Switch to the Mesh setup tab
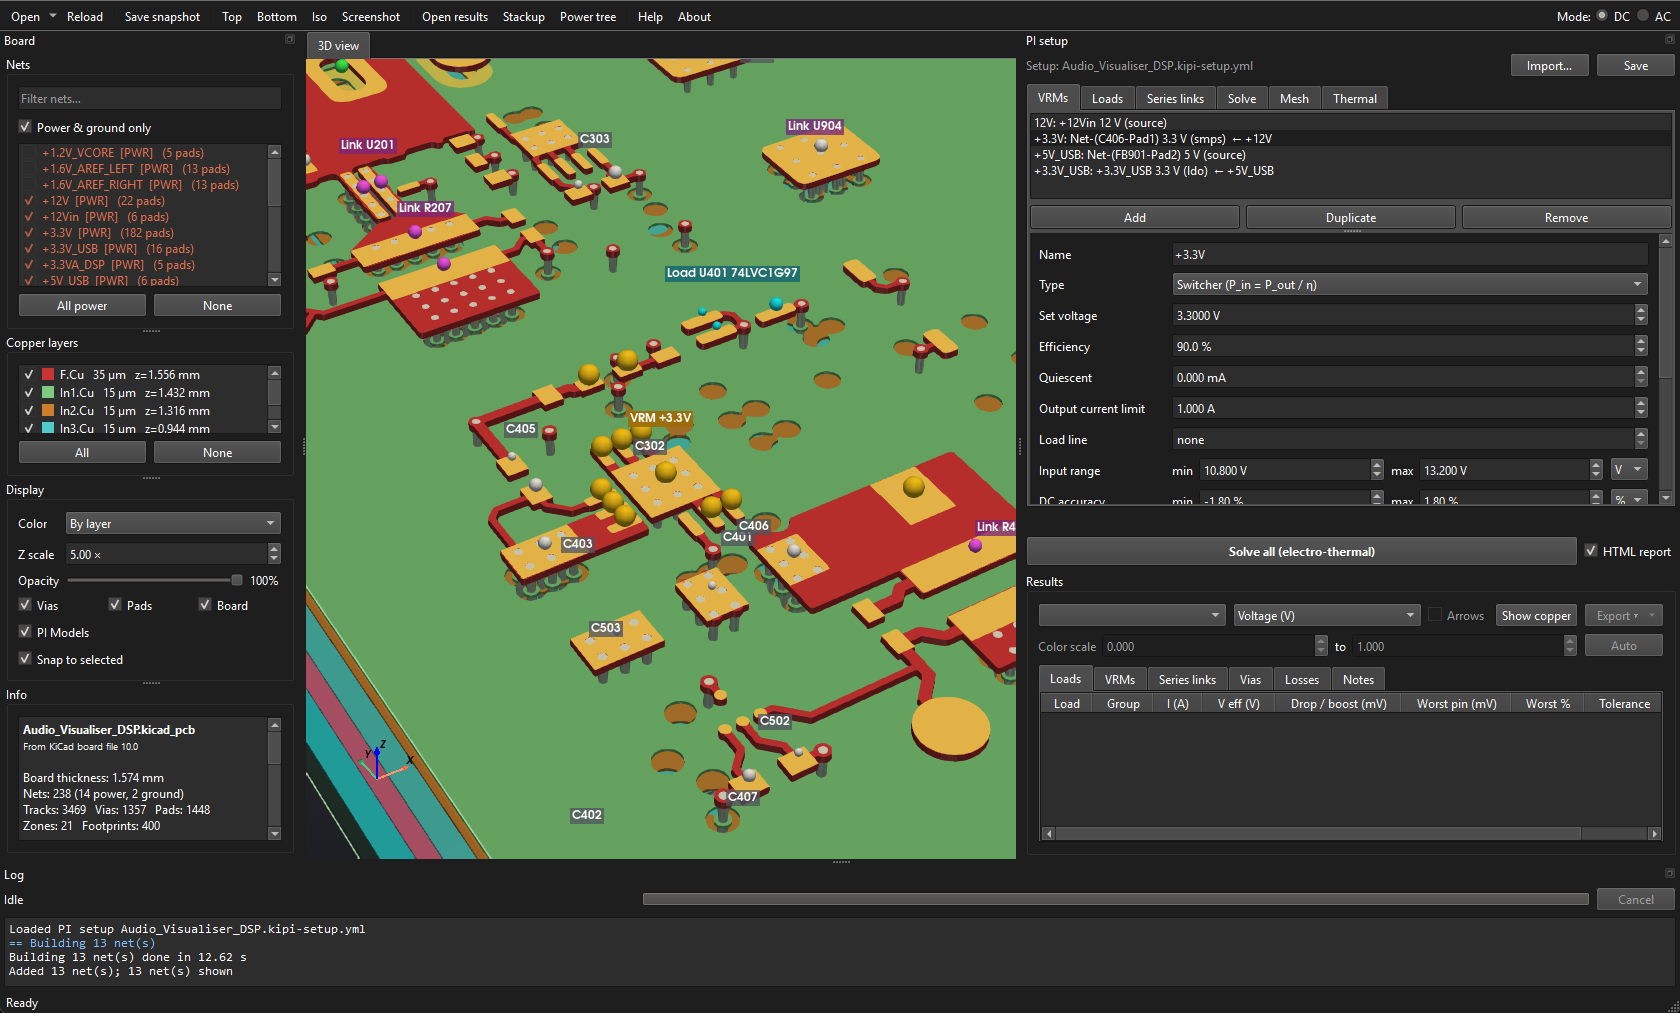 coord(1294,98)
